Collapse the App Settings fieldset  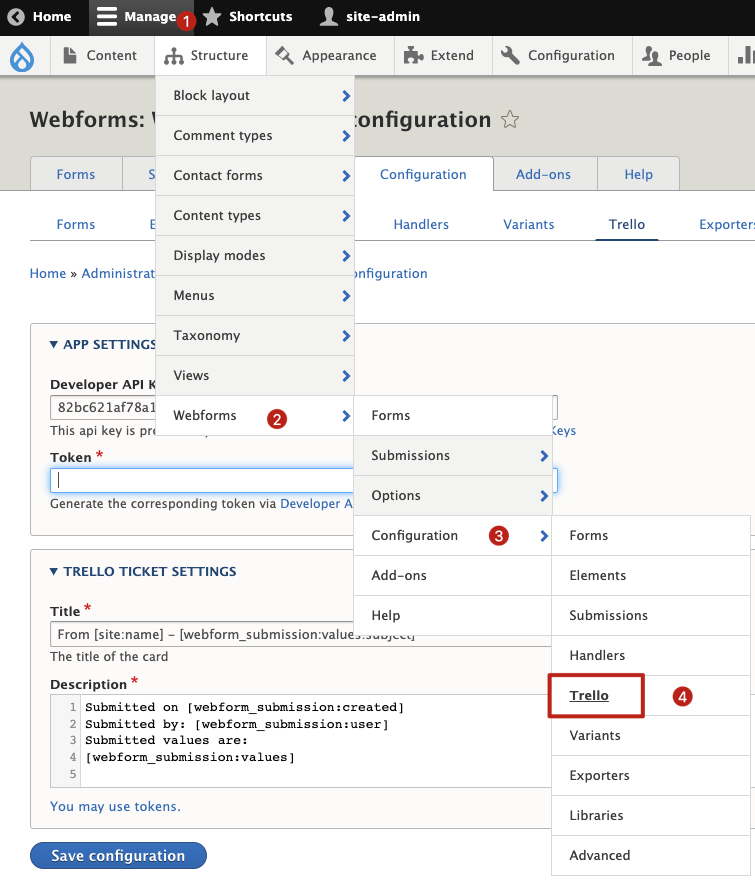click(x=55, y=344)
